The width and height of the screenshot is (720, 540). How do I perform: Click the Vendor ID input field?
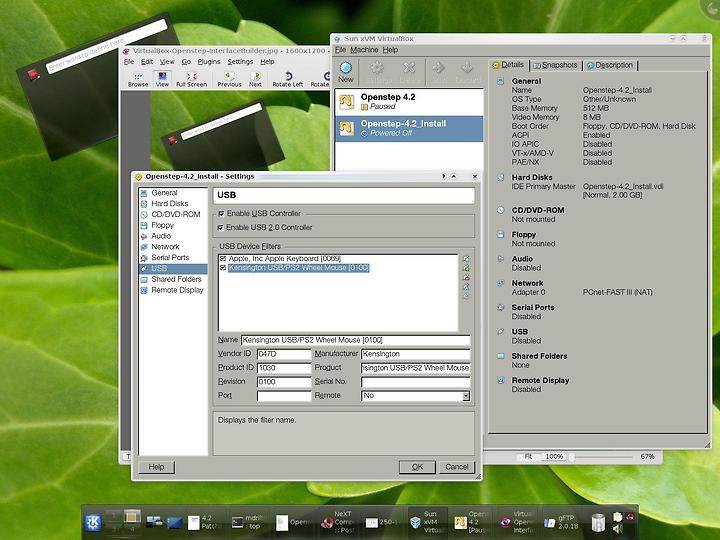283,354
